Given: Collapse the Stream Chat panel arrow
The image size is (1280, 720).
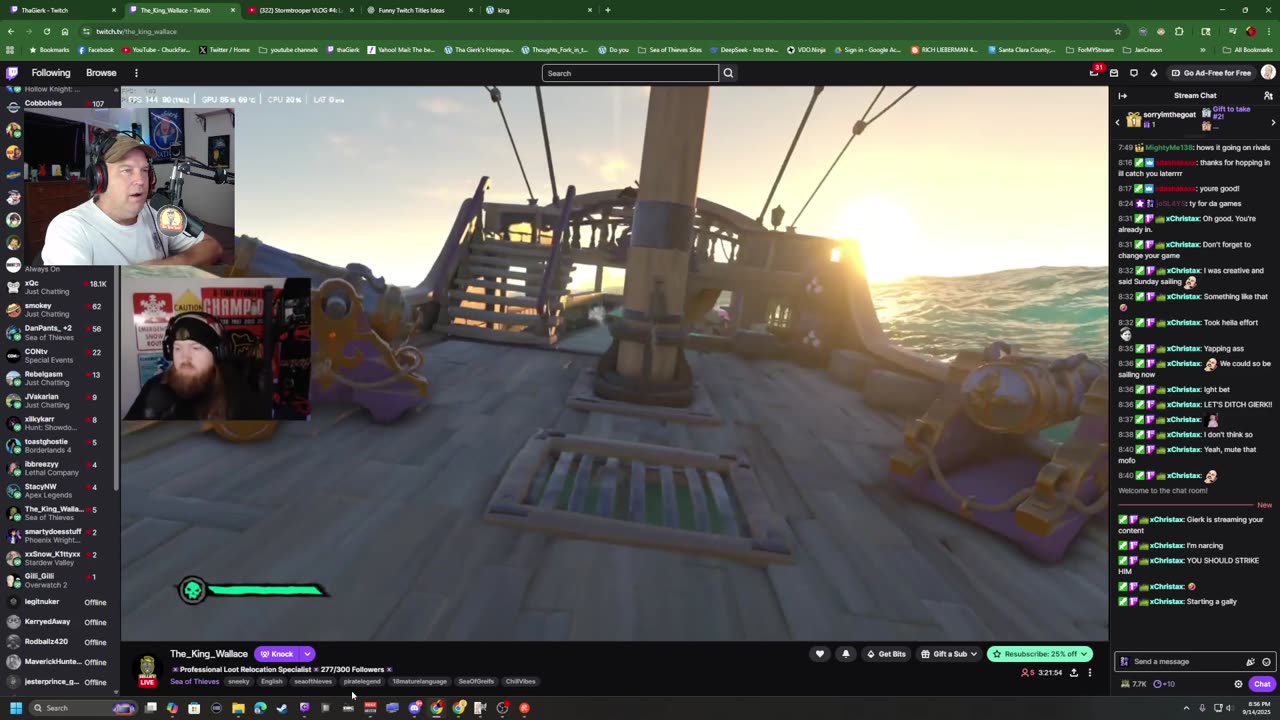Looking at the screenshot, I should 1122,96.
